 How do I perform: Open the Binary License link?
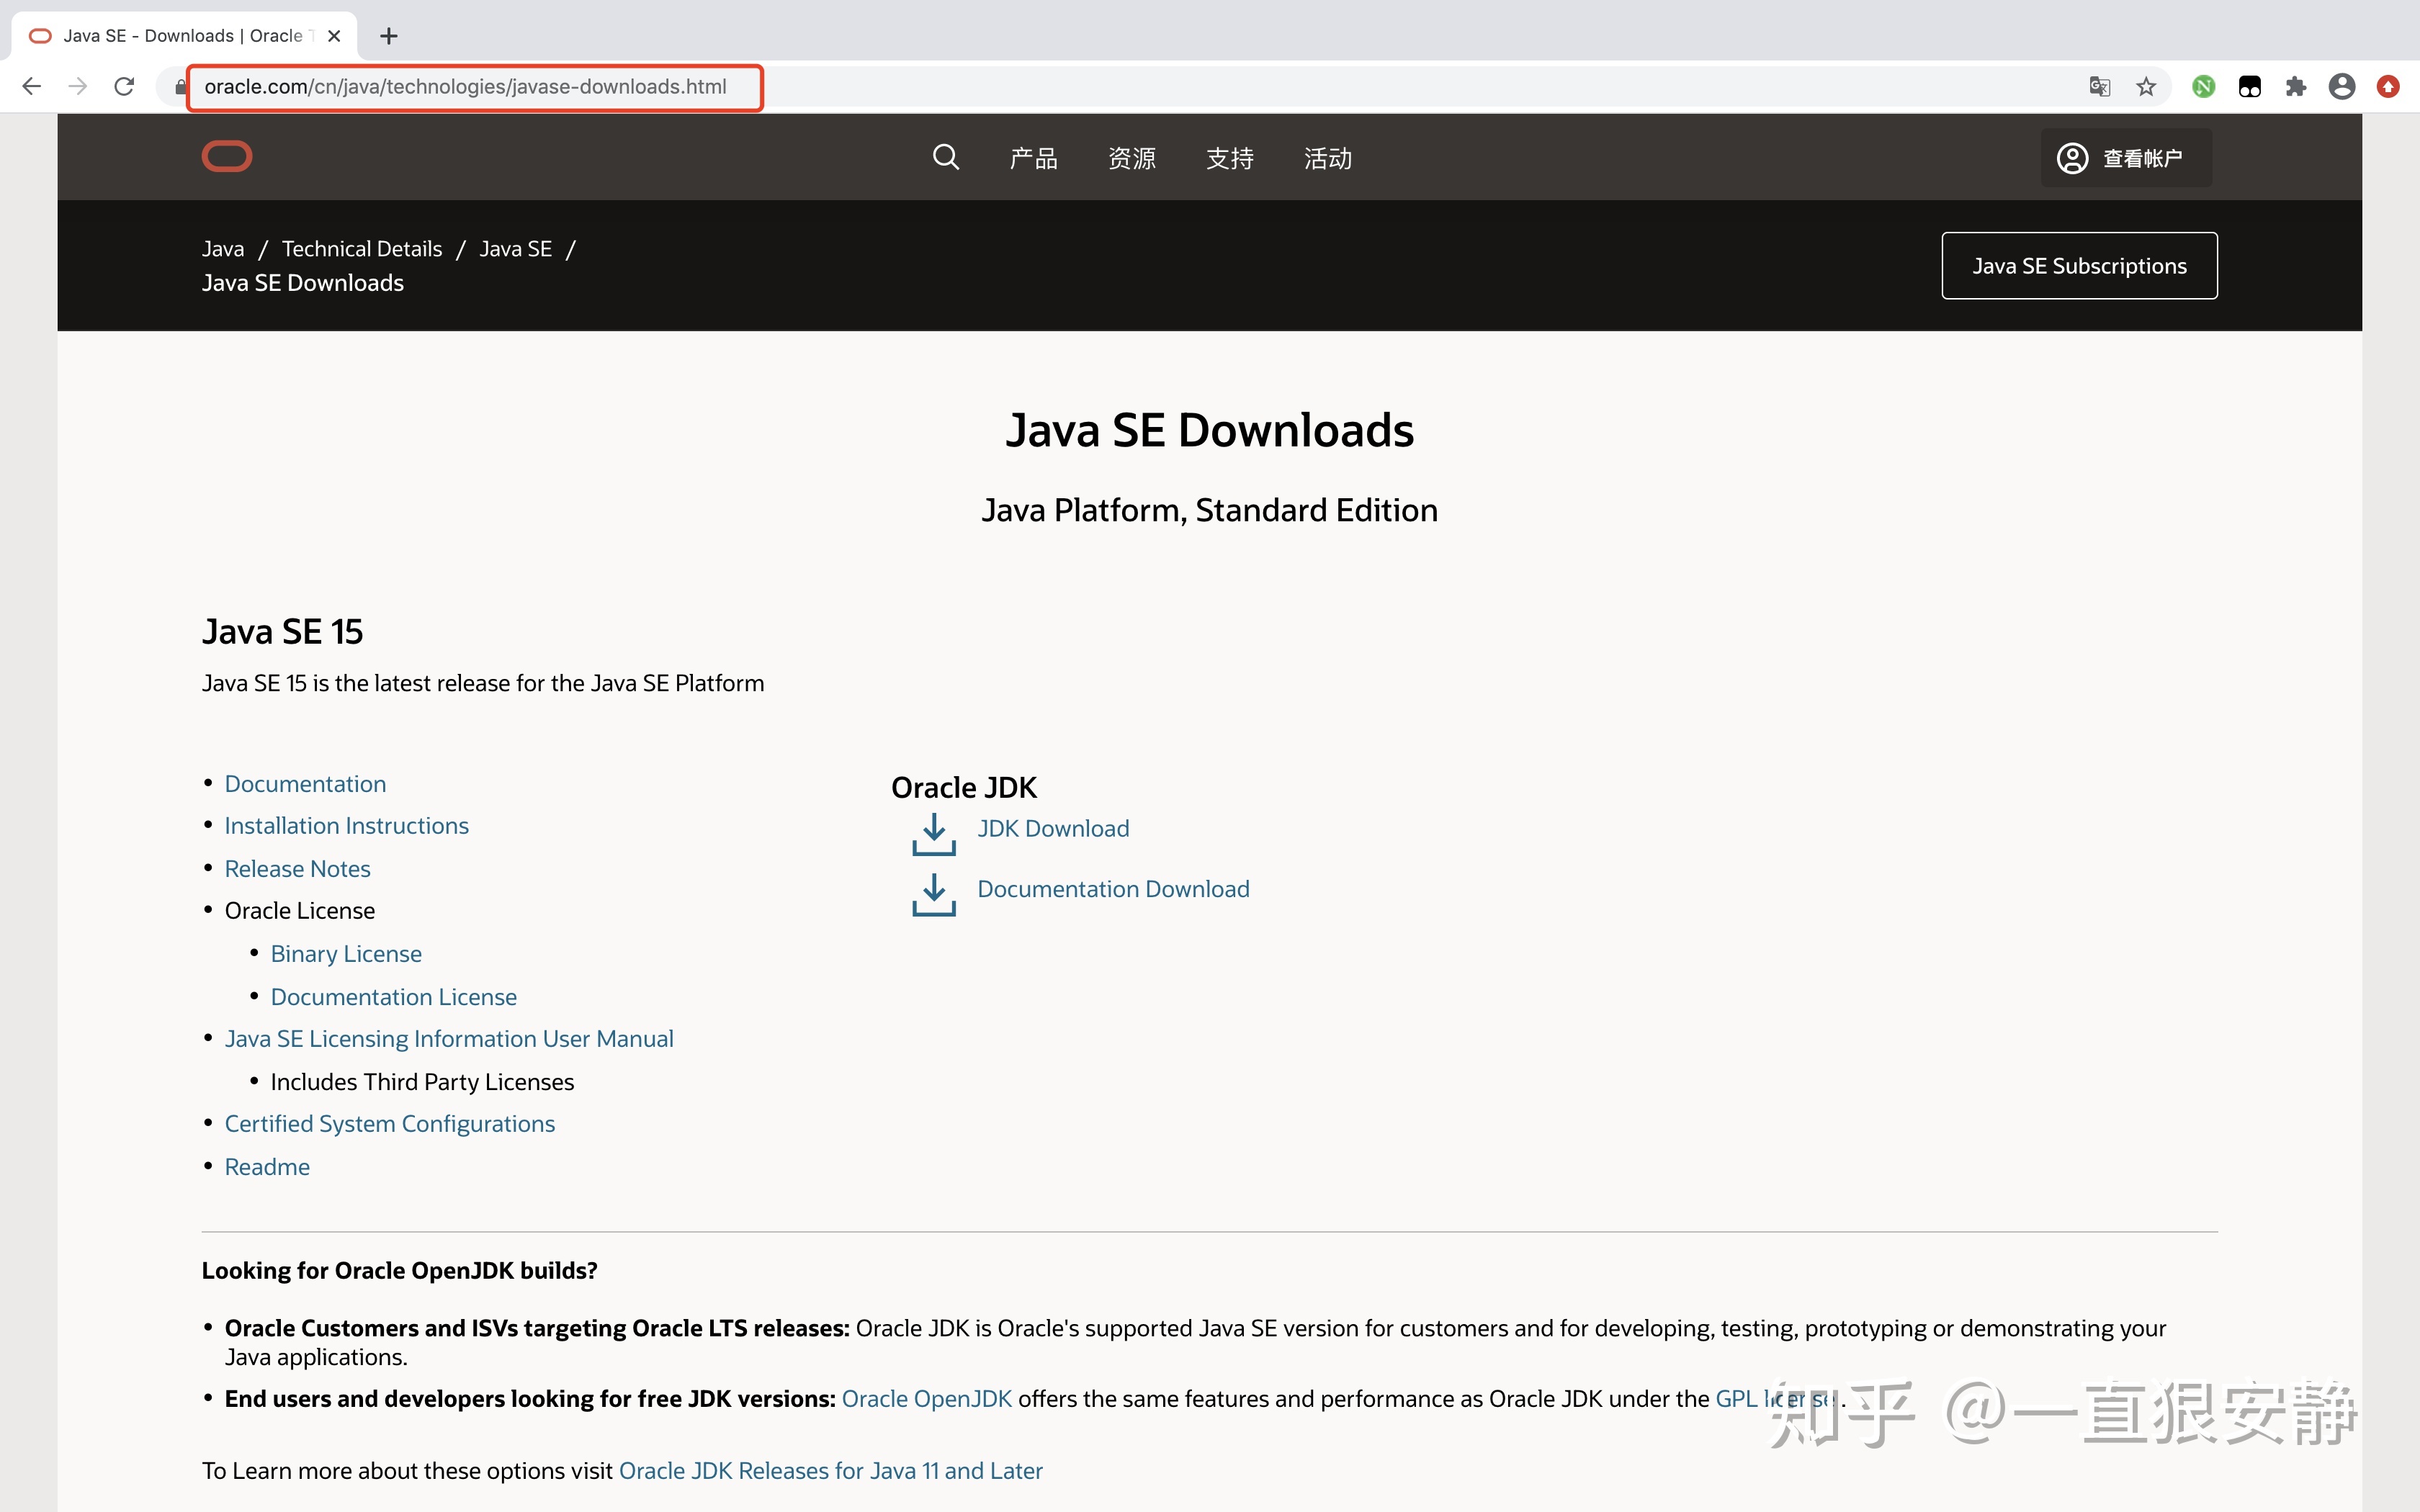346,954
